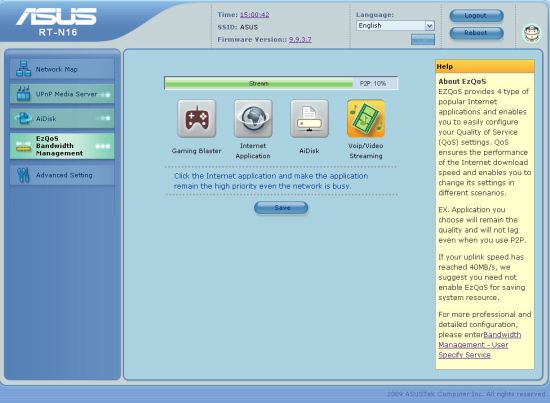The height and width of the screenshot is (403, 550).
Task: Click the Logout button
Action: [476, 16]
